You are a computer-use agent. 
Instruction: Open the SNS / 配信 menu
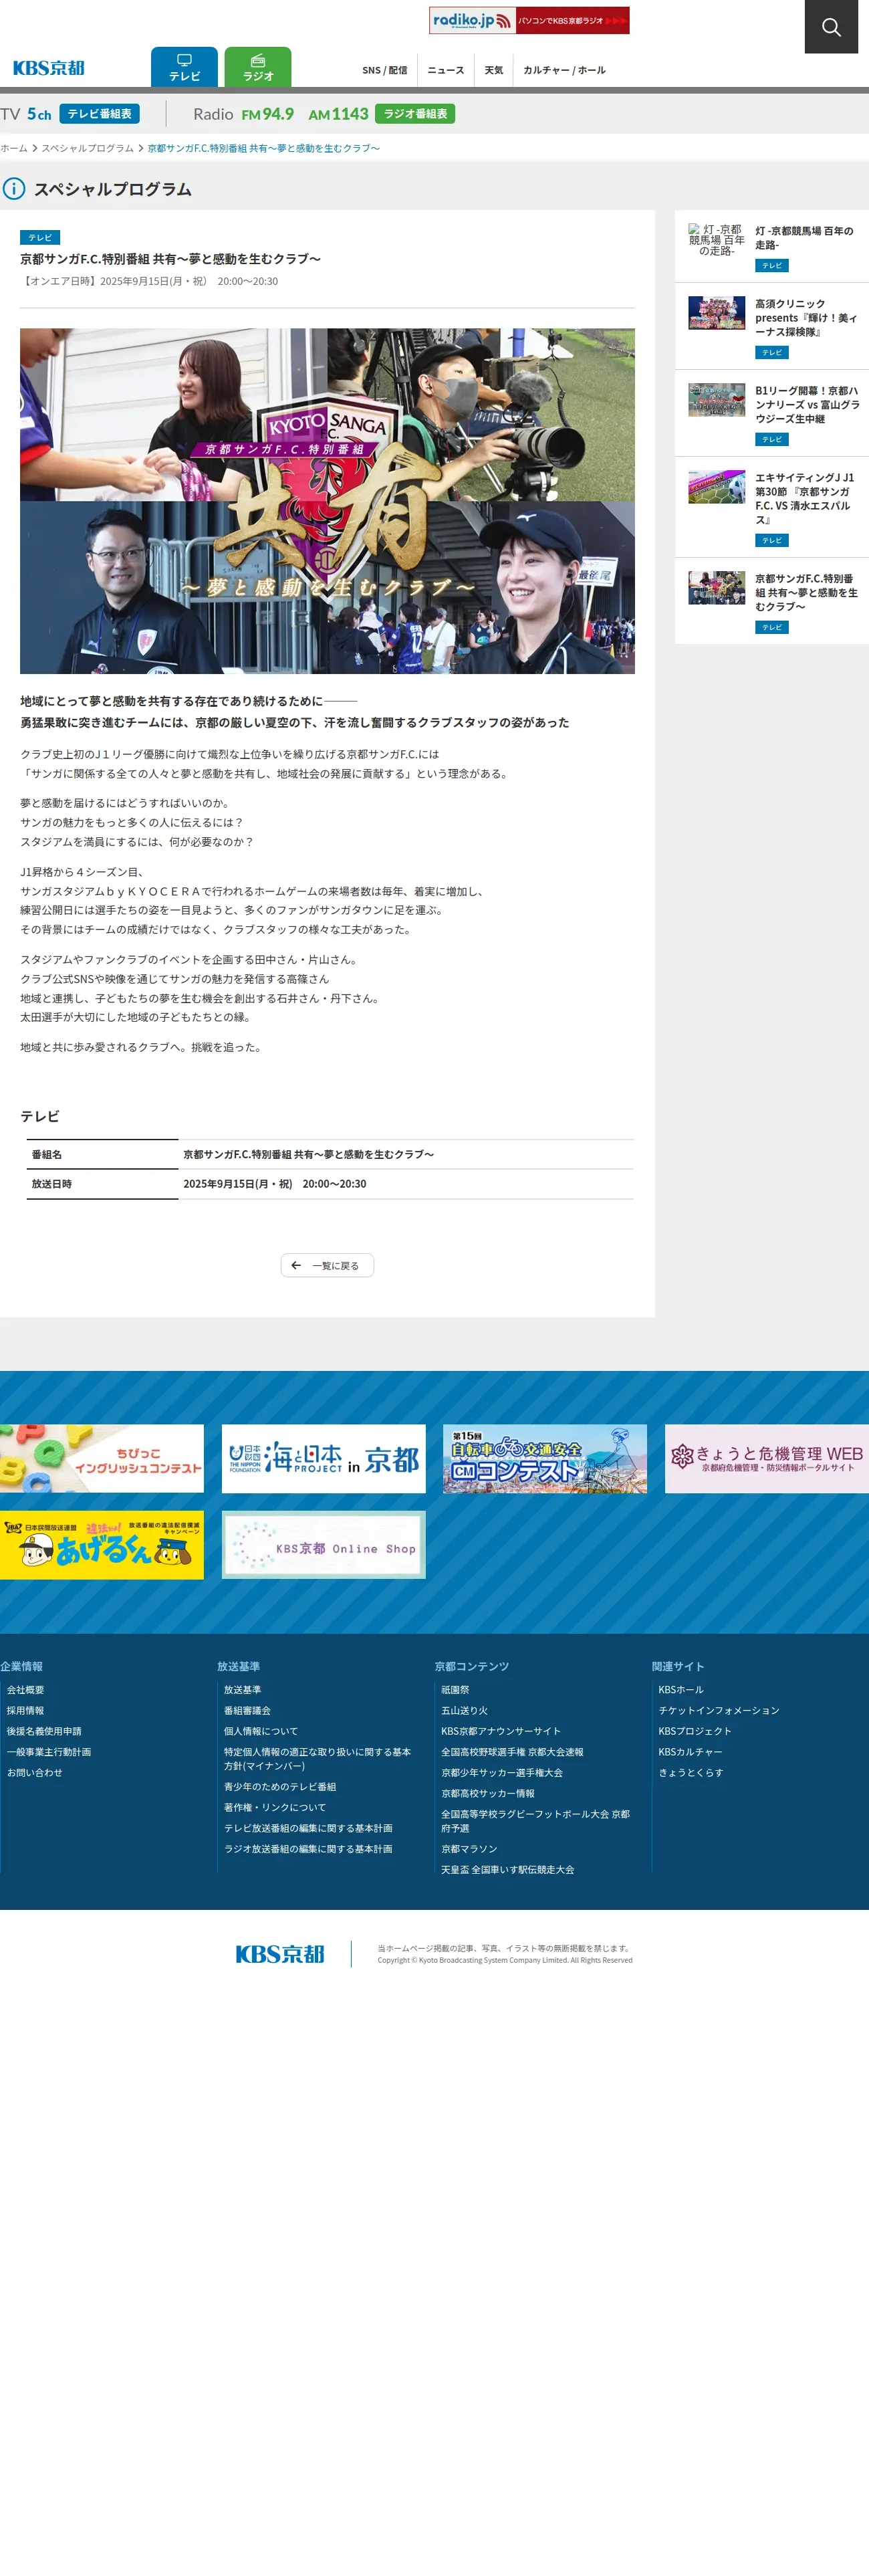[385, 70]
